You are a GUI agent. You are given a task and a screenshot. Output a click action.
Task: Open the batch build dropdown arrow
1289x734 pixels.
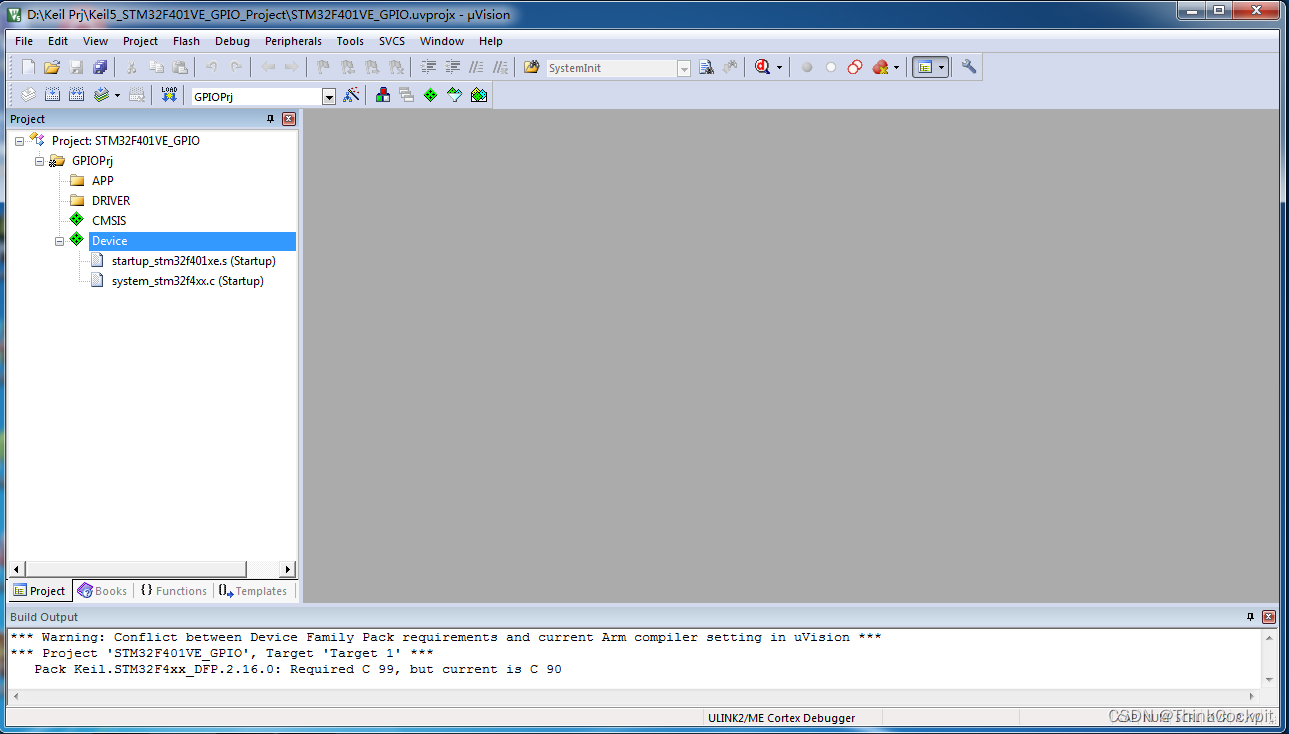pyautogui.click(x=117, y=95)
